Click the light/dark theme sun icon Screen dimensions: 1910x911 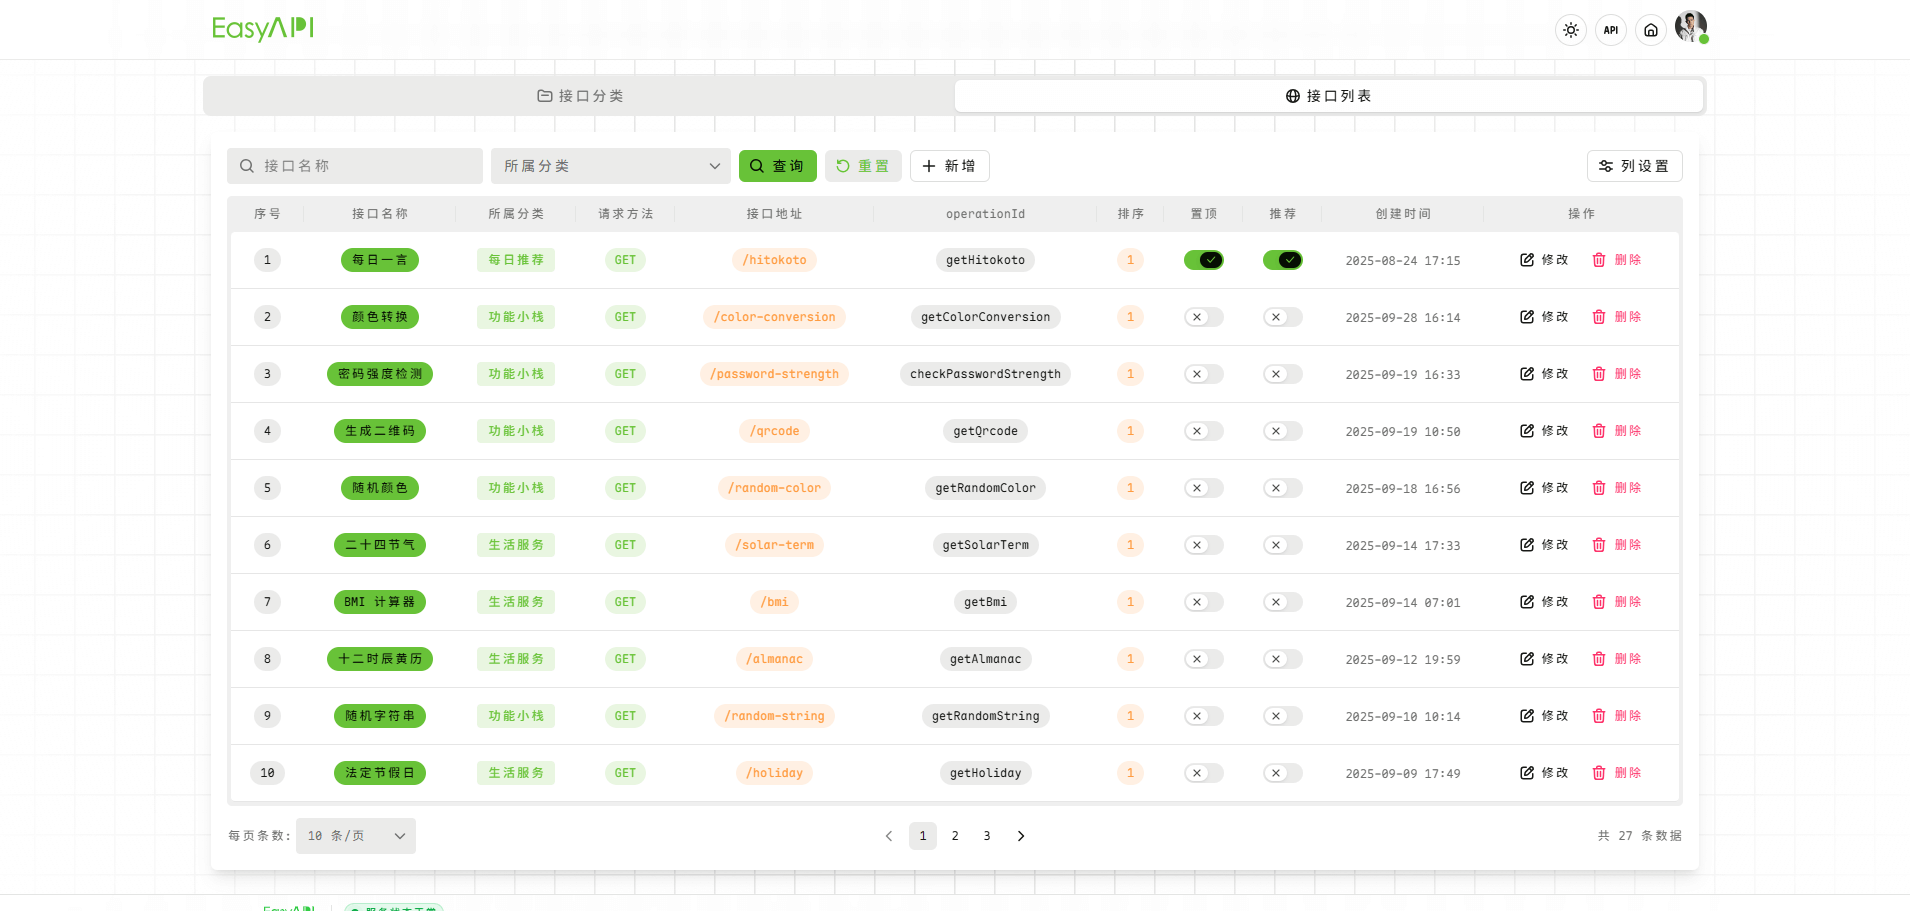click(1571, 30)
